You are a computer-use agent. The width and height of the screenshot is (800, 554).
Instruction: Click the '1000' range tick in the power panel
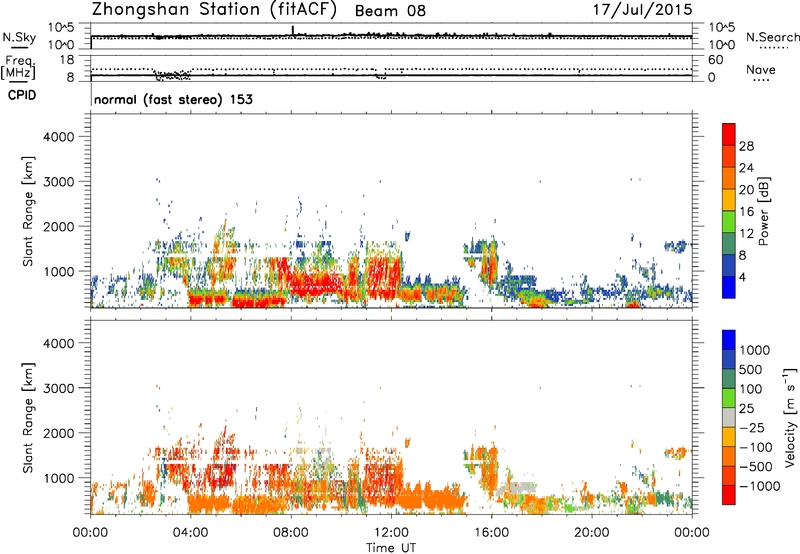click(59, 271)
